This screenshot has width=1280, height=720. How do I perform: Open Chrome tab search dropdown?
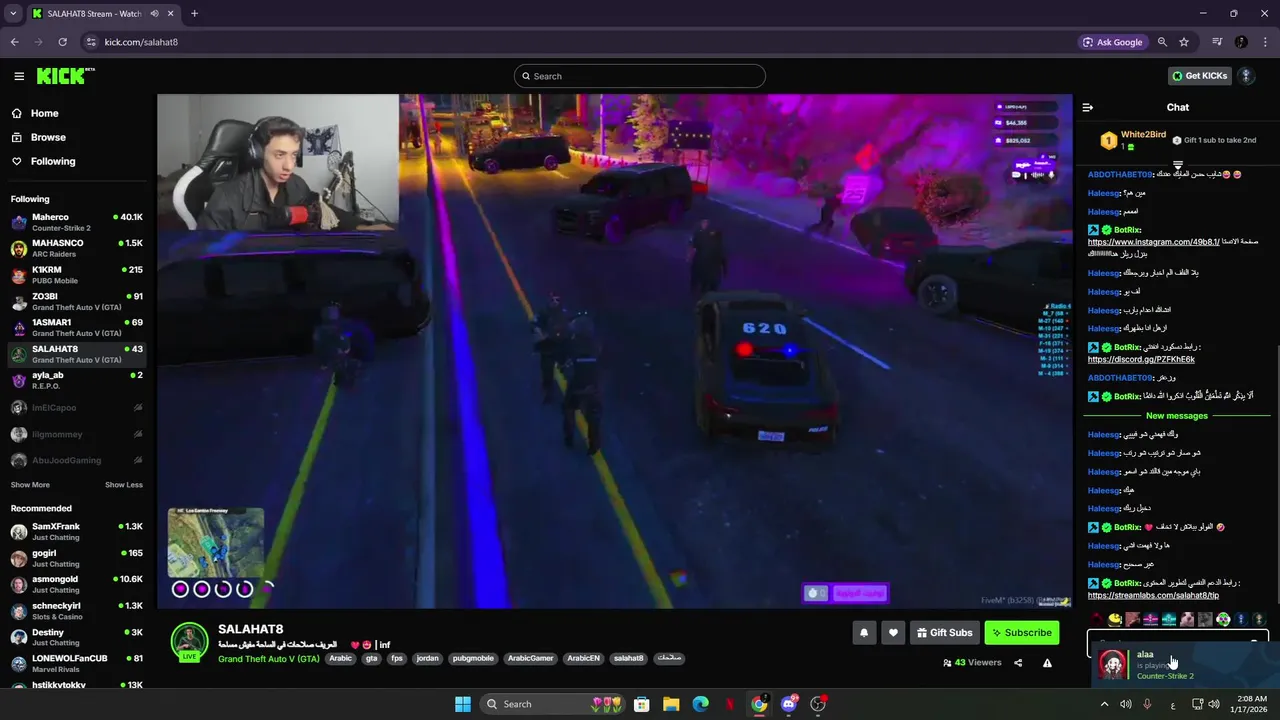[13, 14]
